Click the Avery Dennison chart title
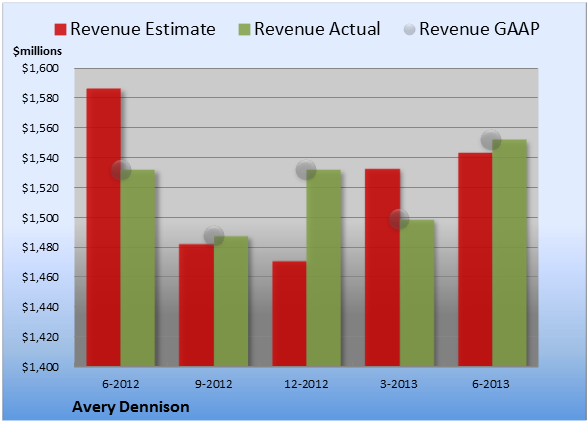 (131, 407)
